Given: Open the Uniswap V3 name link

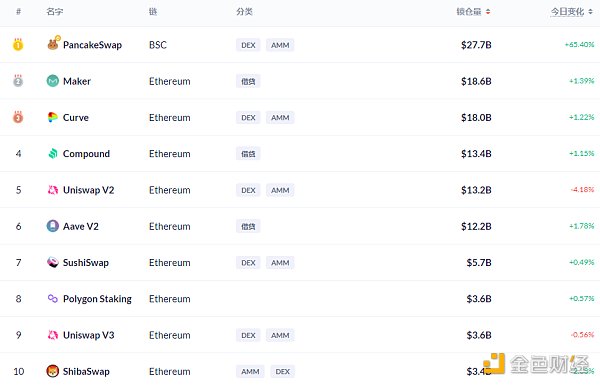Looking at the screenshot, I should click(88, 335).
